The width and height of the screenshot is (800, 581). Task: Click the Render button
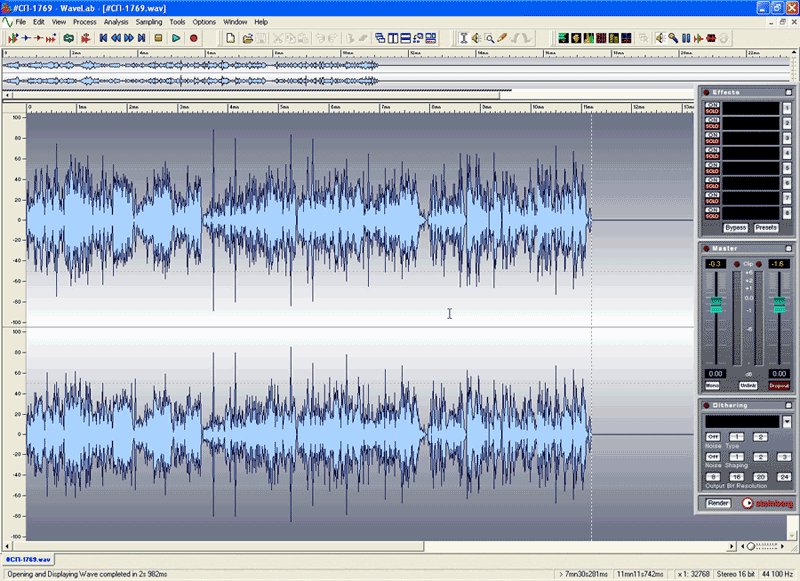[718, 503]
